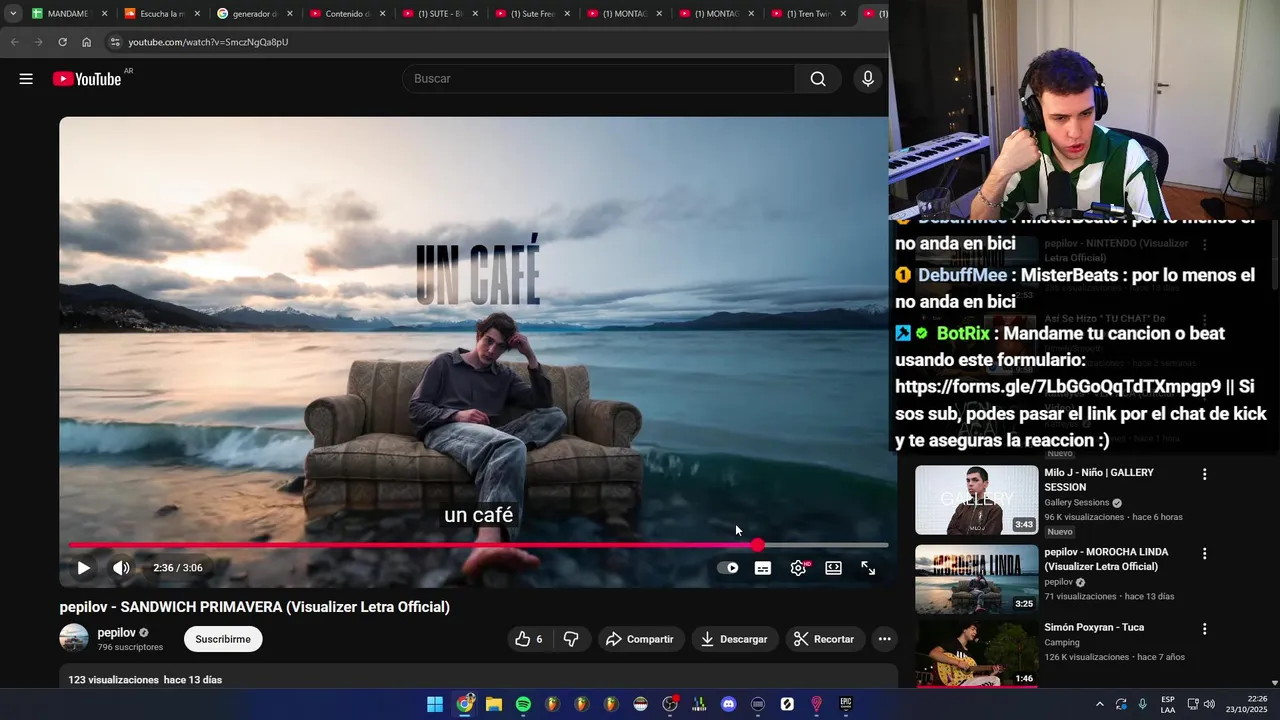Open Chrome from the taskbar
The image size is (1280, 720).
(465, 704)
